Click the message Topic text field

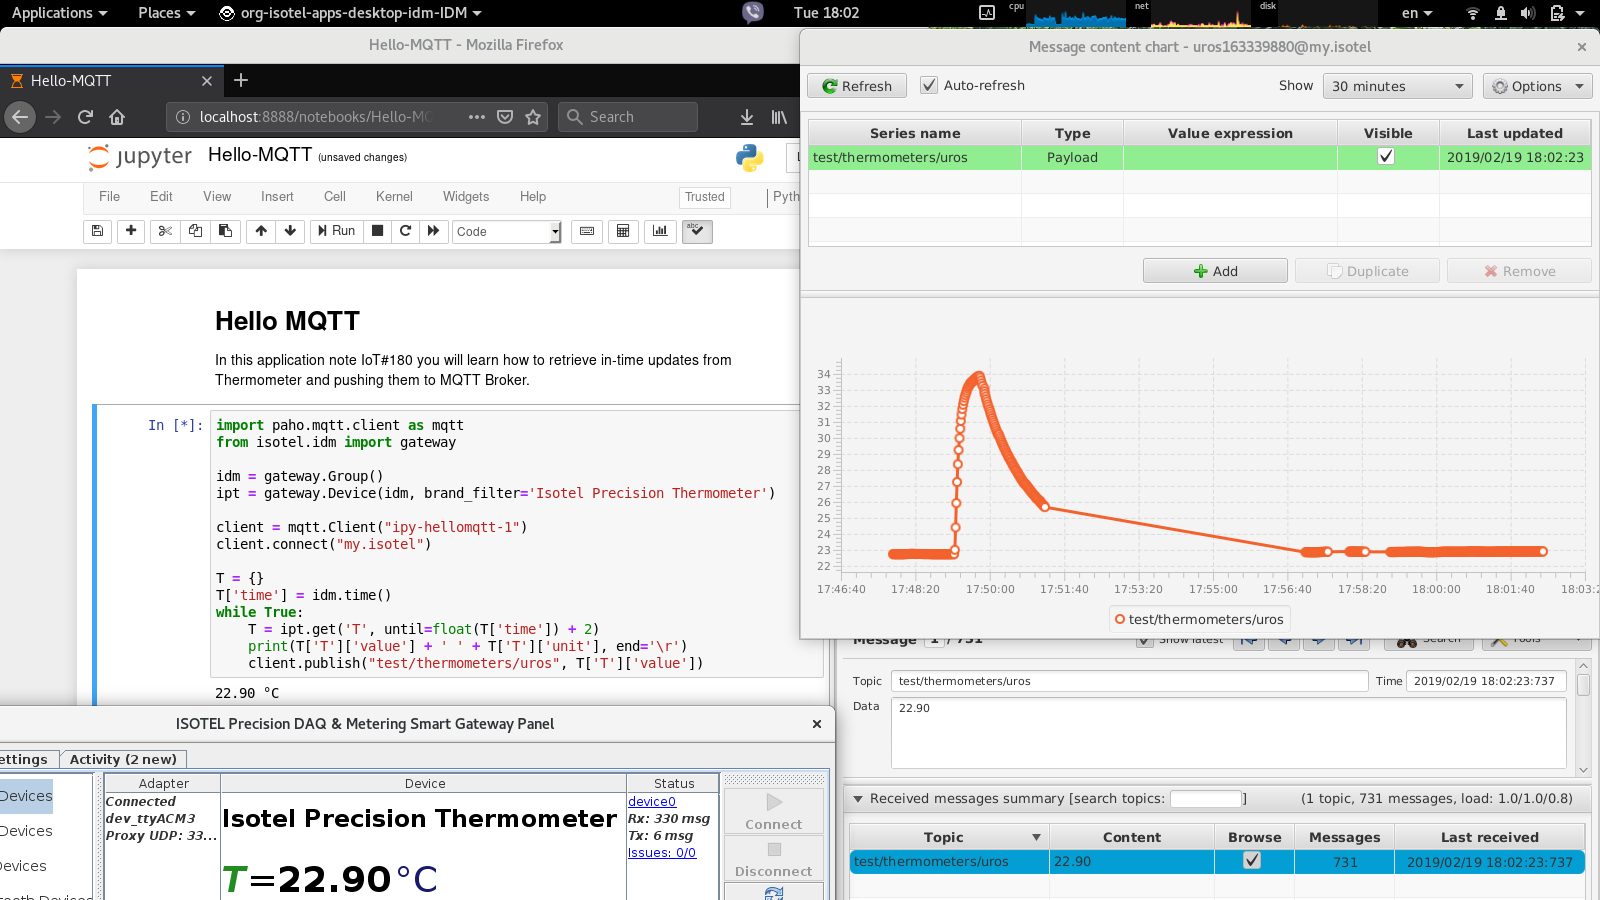(x=1129, y=681)
